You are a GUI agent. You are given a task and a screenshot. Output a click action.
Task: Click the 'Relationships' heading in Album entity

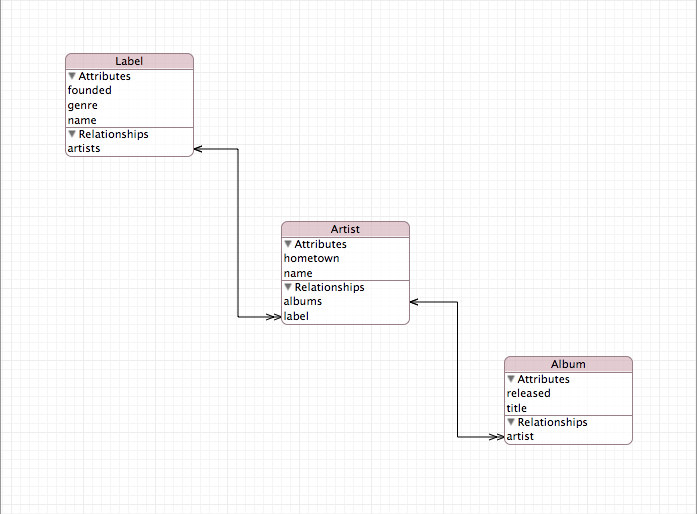click(x=553, y=422)
